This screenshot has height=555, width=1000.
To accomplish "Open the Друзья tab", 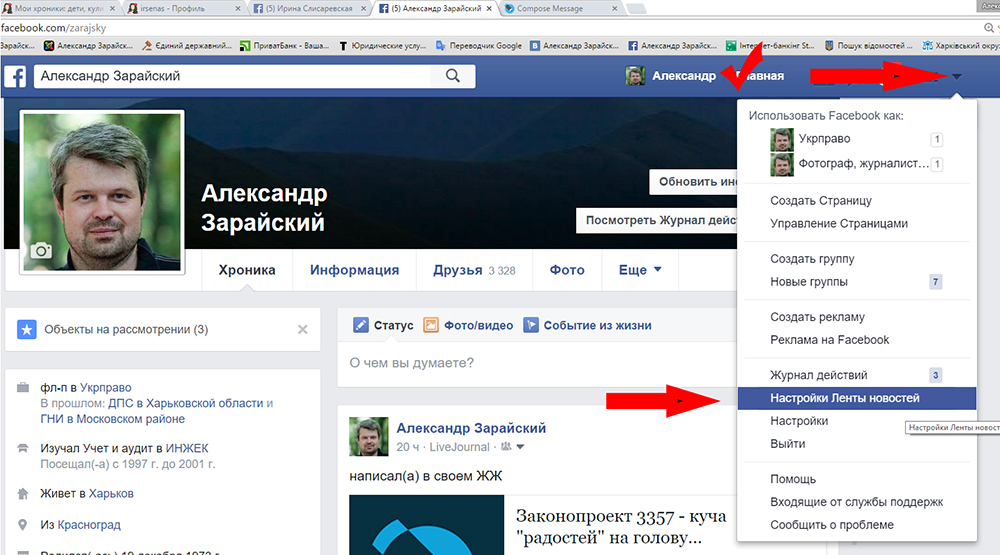I will [x=474, y=270].
